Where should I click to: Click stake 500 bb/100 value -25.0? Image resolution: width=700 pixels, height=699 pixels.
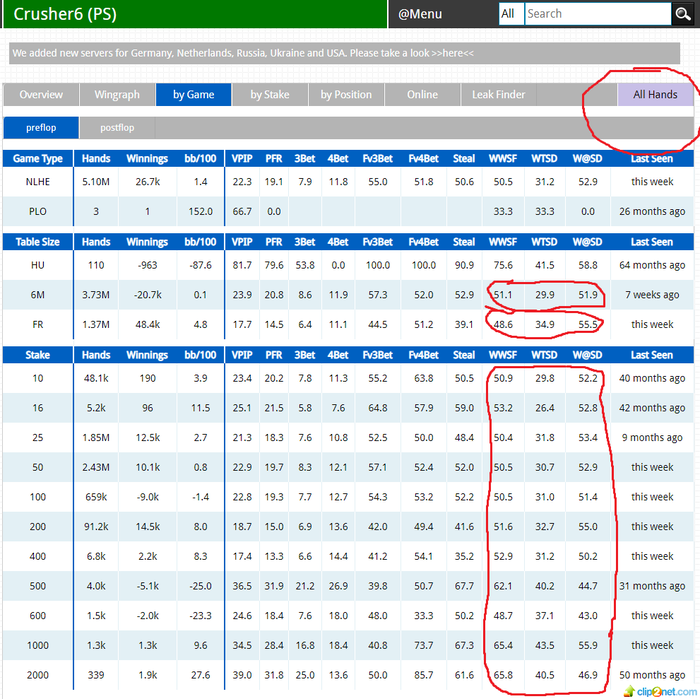pyautogui.click(x=200, y=586)
